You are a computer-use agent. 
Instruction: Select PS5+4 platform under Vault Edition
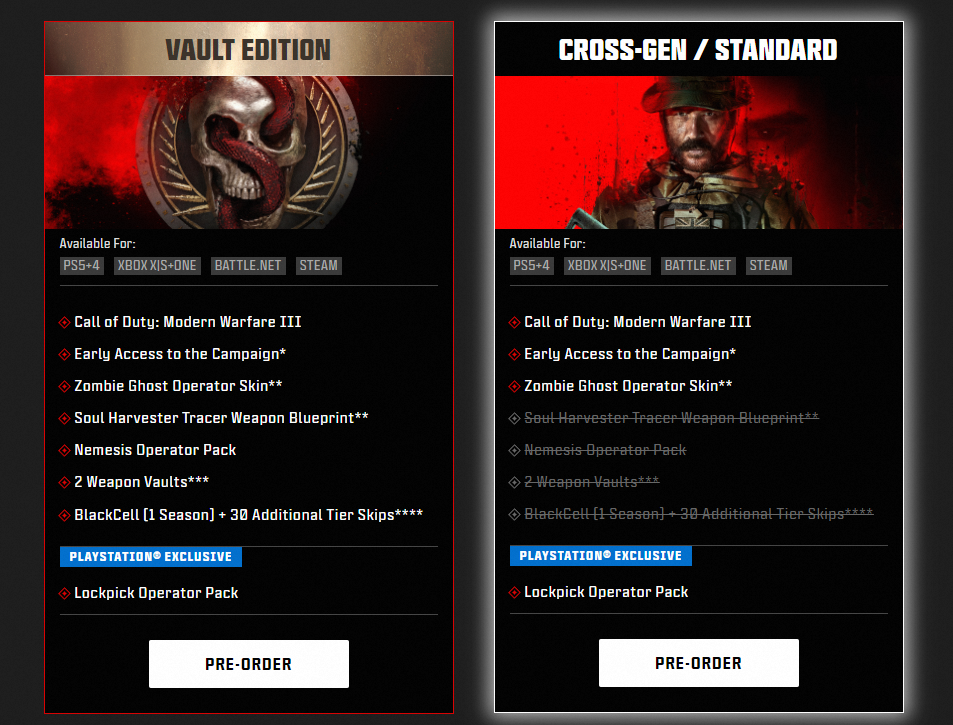coord(81,266)
